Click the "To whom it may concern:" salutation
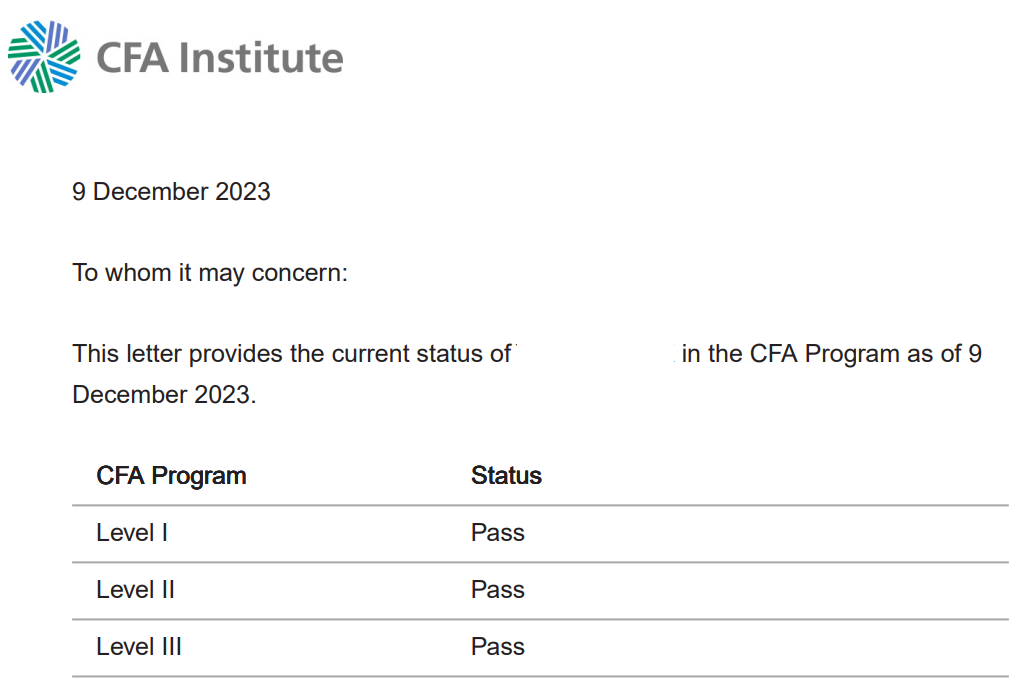This screenshot has width=1027, height=694. click(x=210, y=273)
